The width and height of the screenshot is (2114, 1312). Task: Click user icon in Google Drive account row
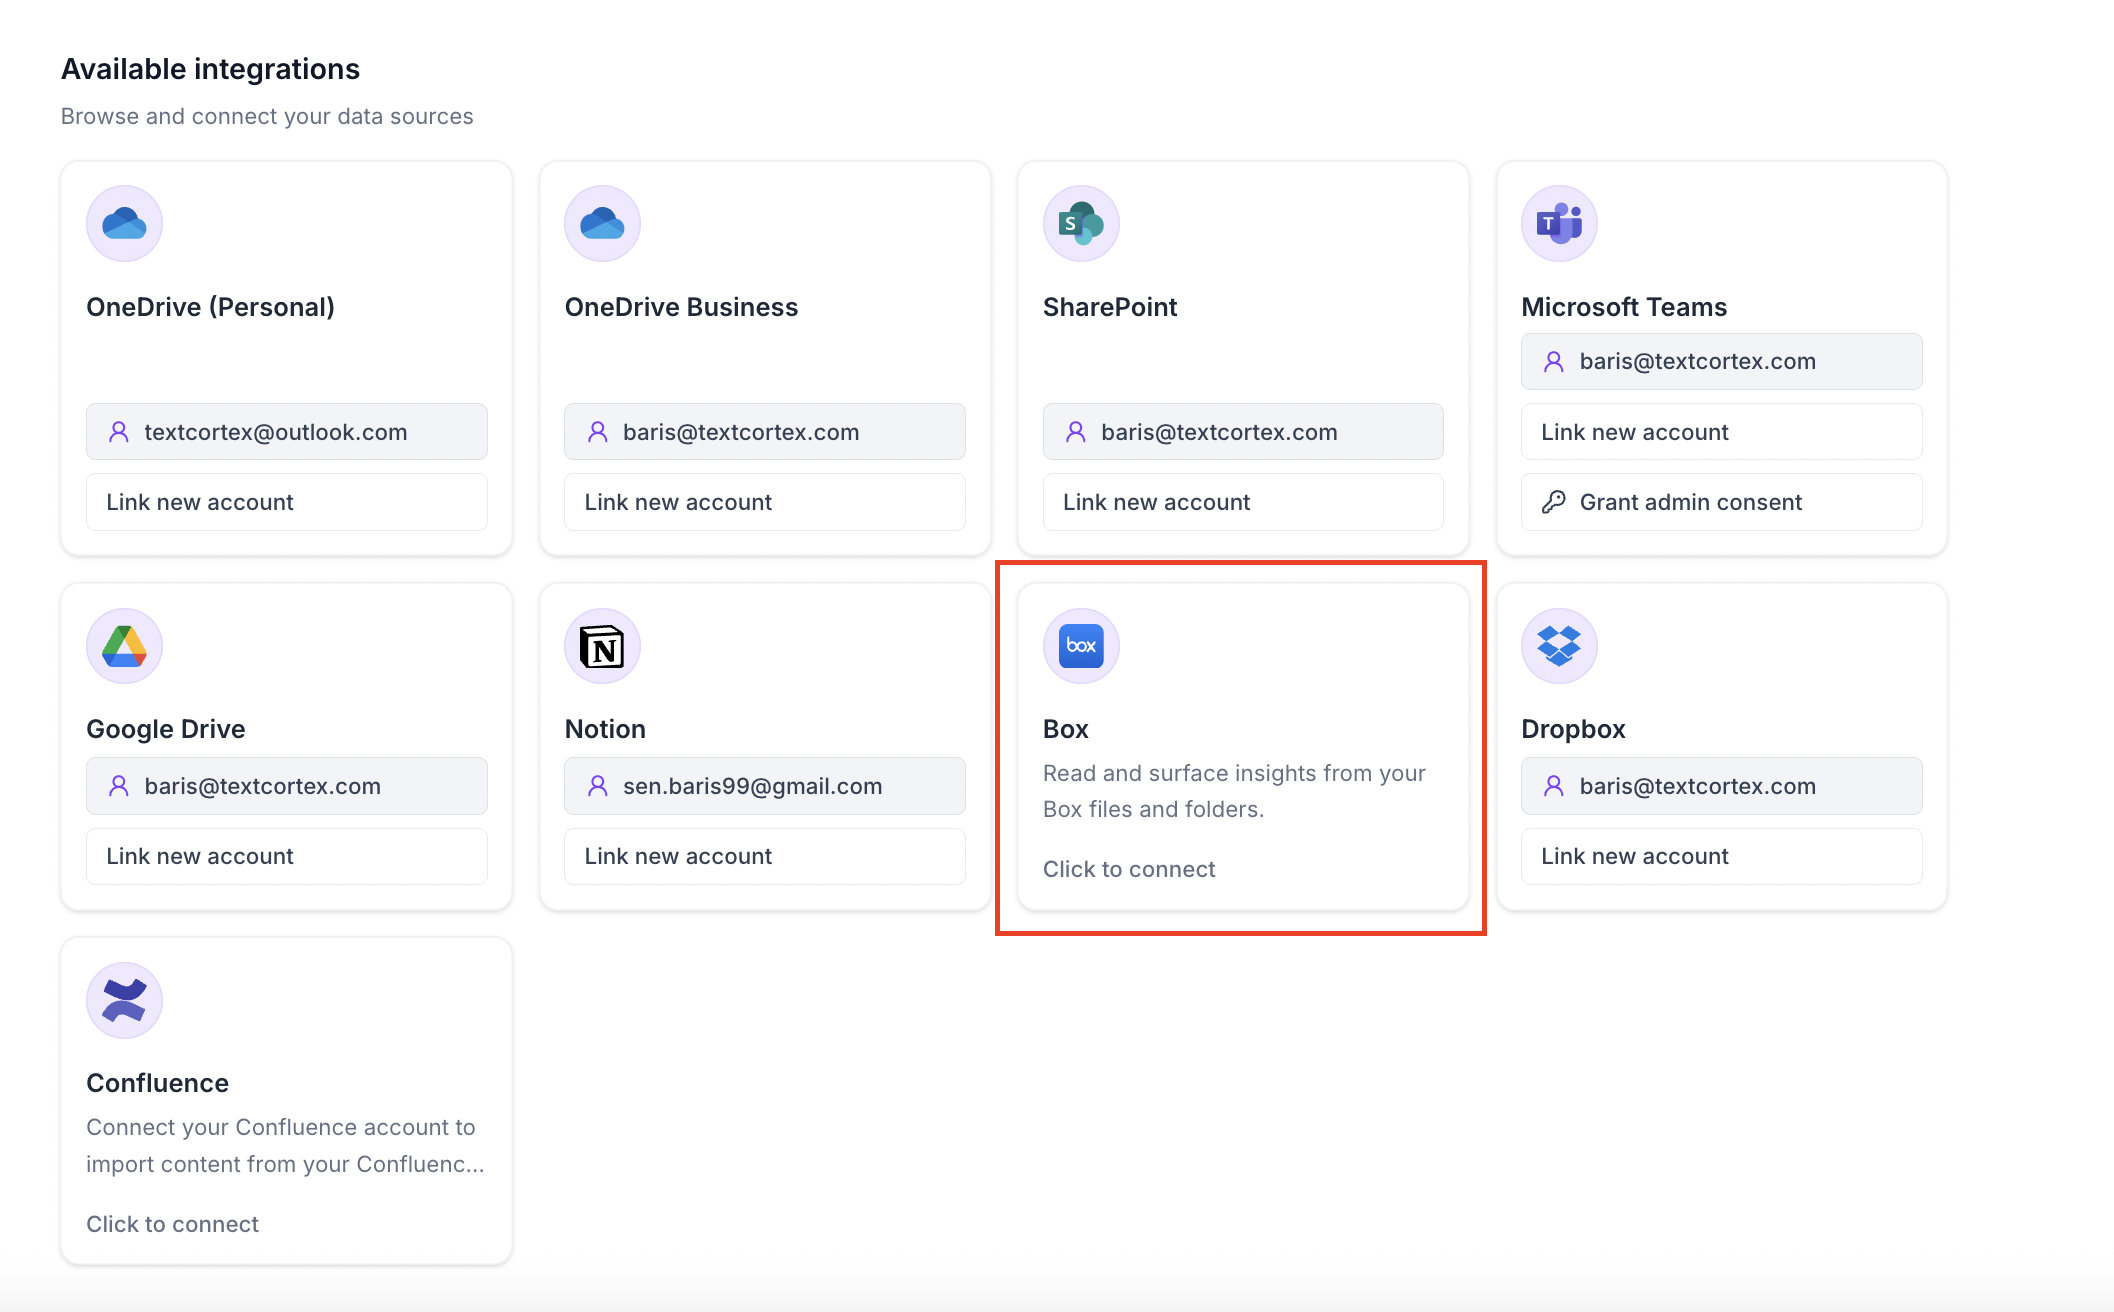click(x=119, y=786)
